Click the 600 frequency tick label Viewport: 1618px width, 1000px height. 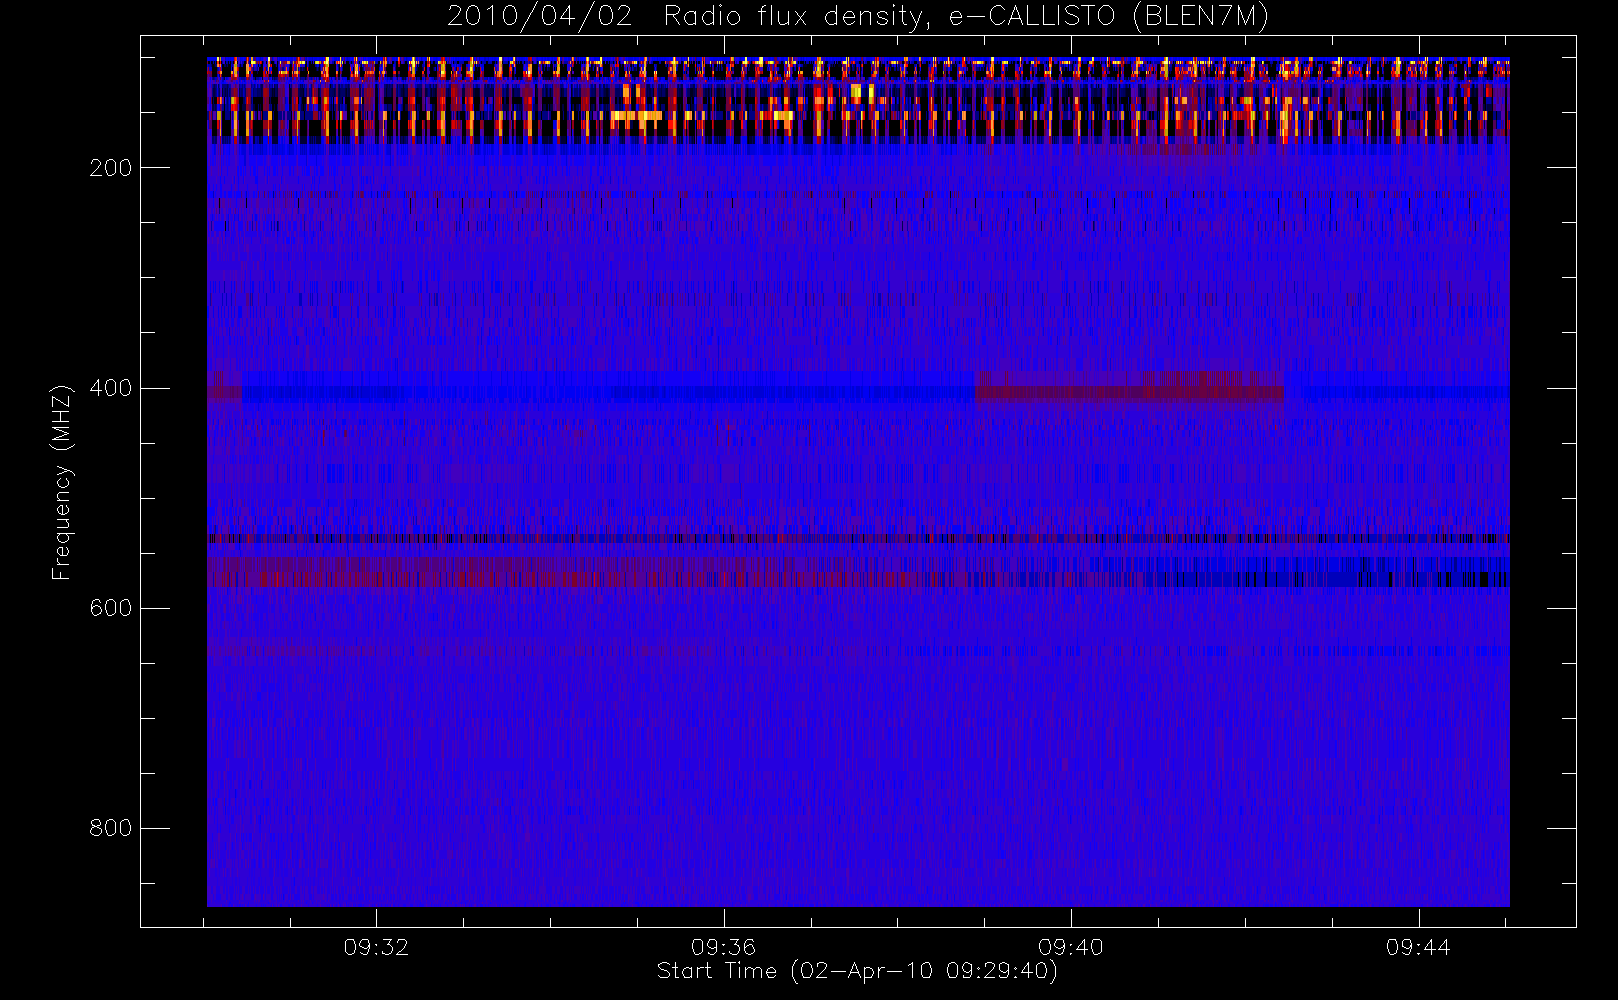[110, 608]
